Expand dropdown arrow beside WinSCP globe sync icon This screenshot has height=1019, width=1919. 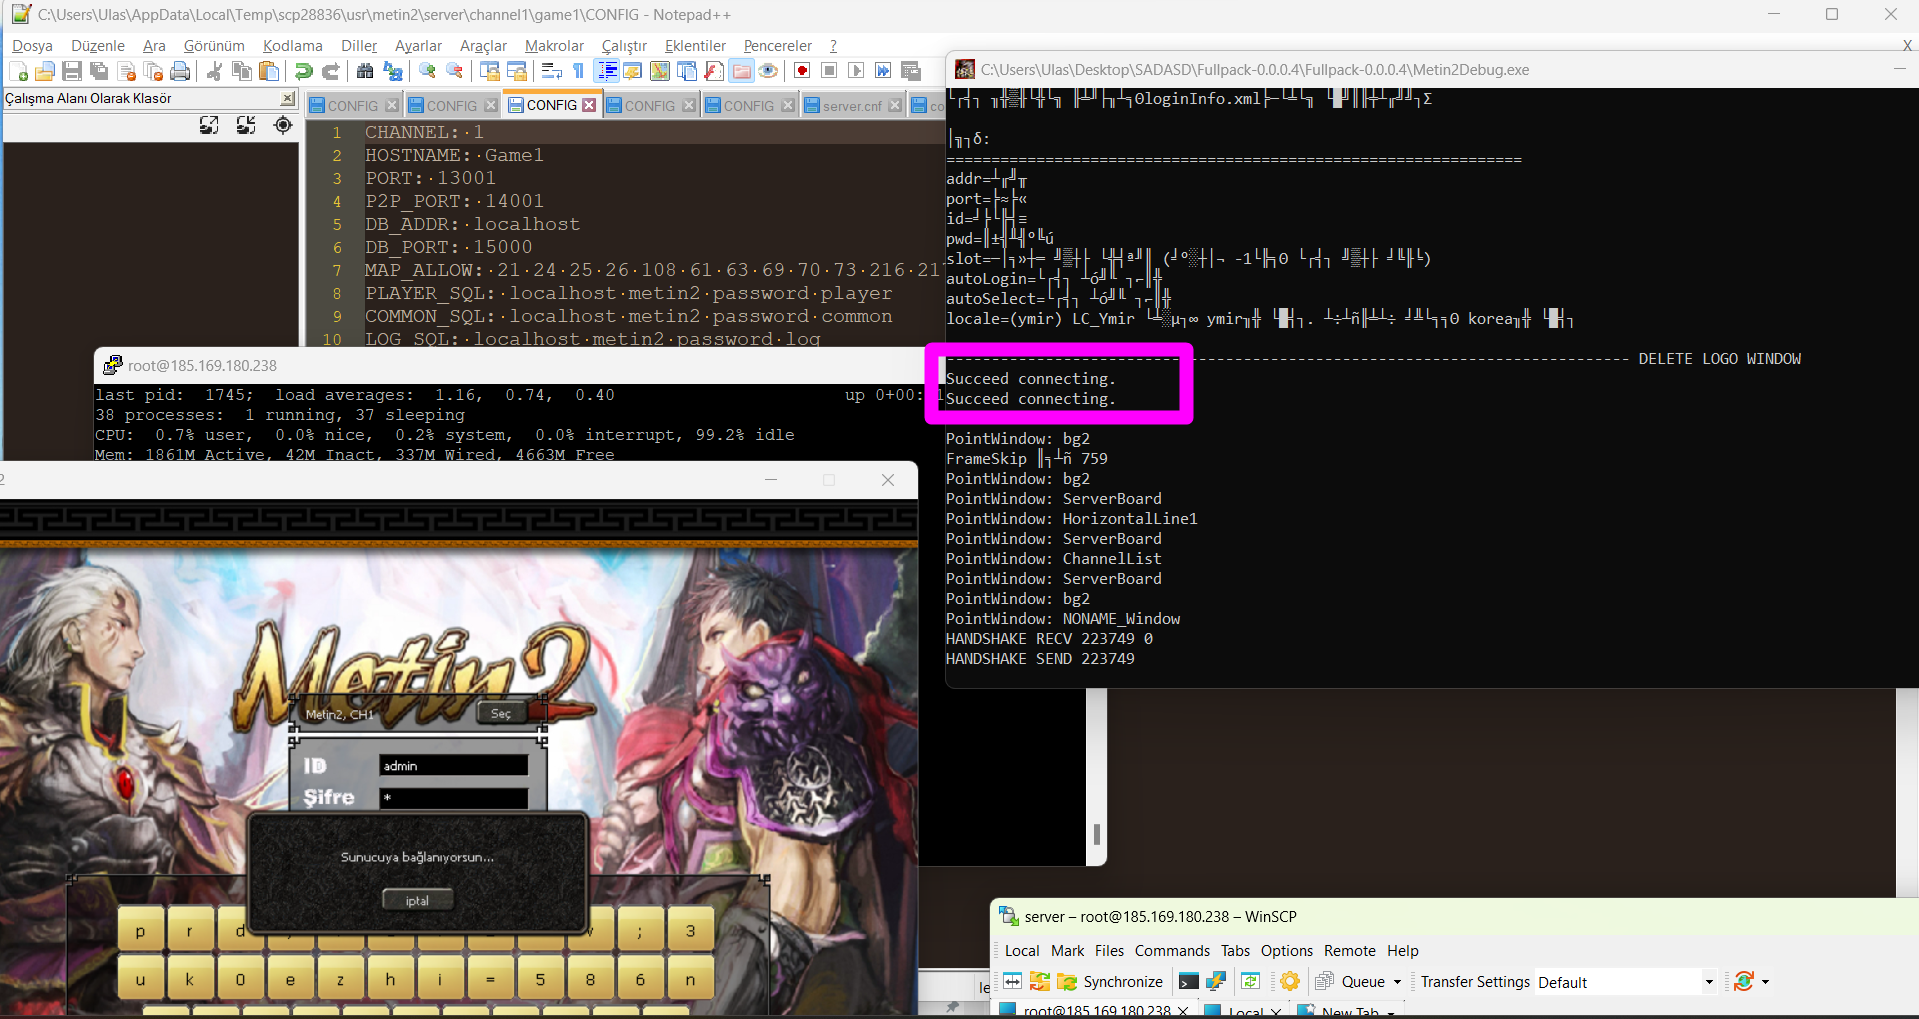tap(1765, 982)
